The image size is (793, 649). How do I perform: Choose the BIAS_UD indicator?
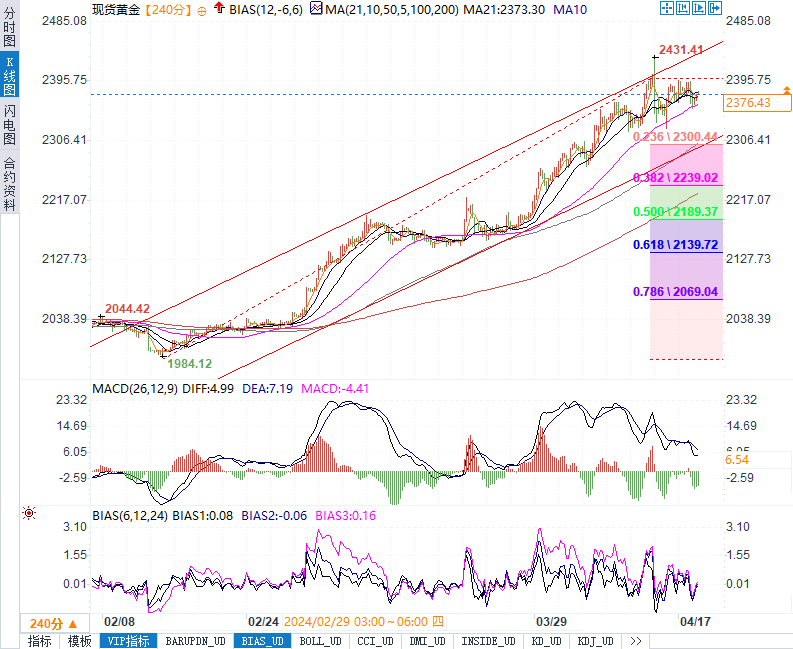[262, 641]
